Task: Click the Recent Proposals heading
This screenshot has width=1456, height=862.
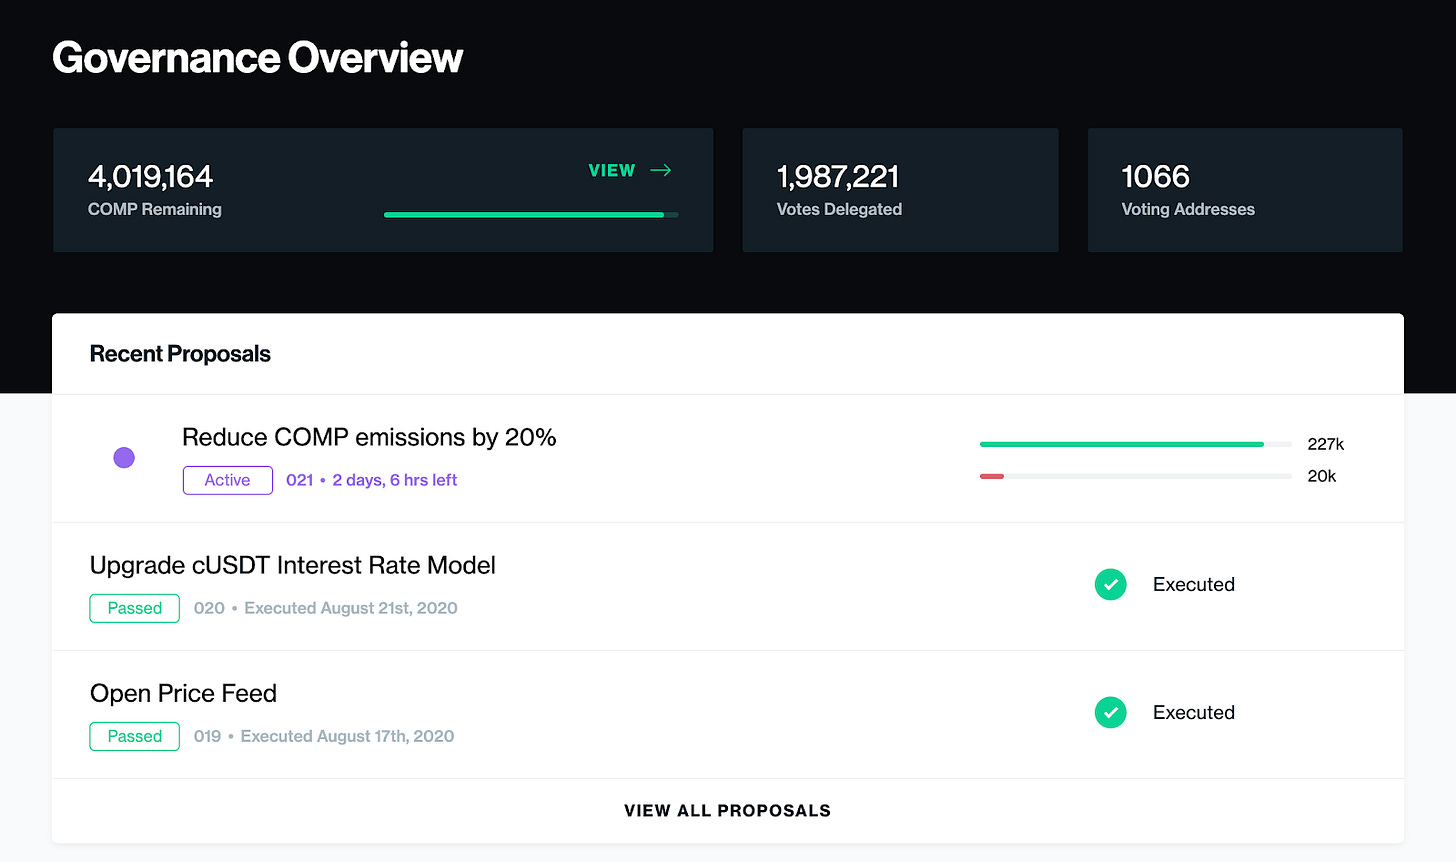Action: coord(180,354)
